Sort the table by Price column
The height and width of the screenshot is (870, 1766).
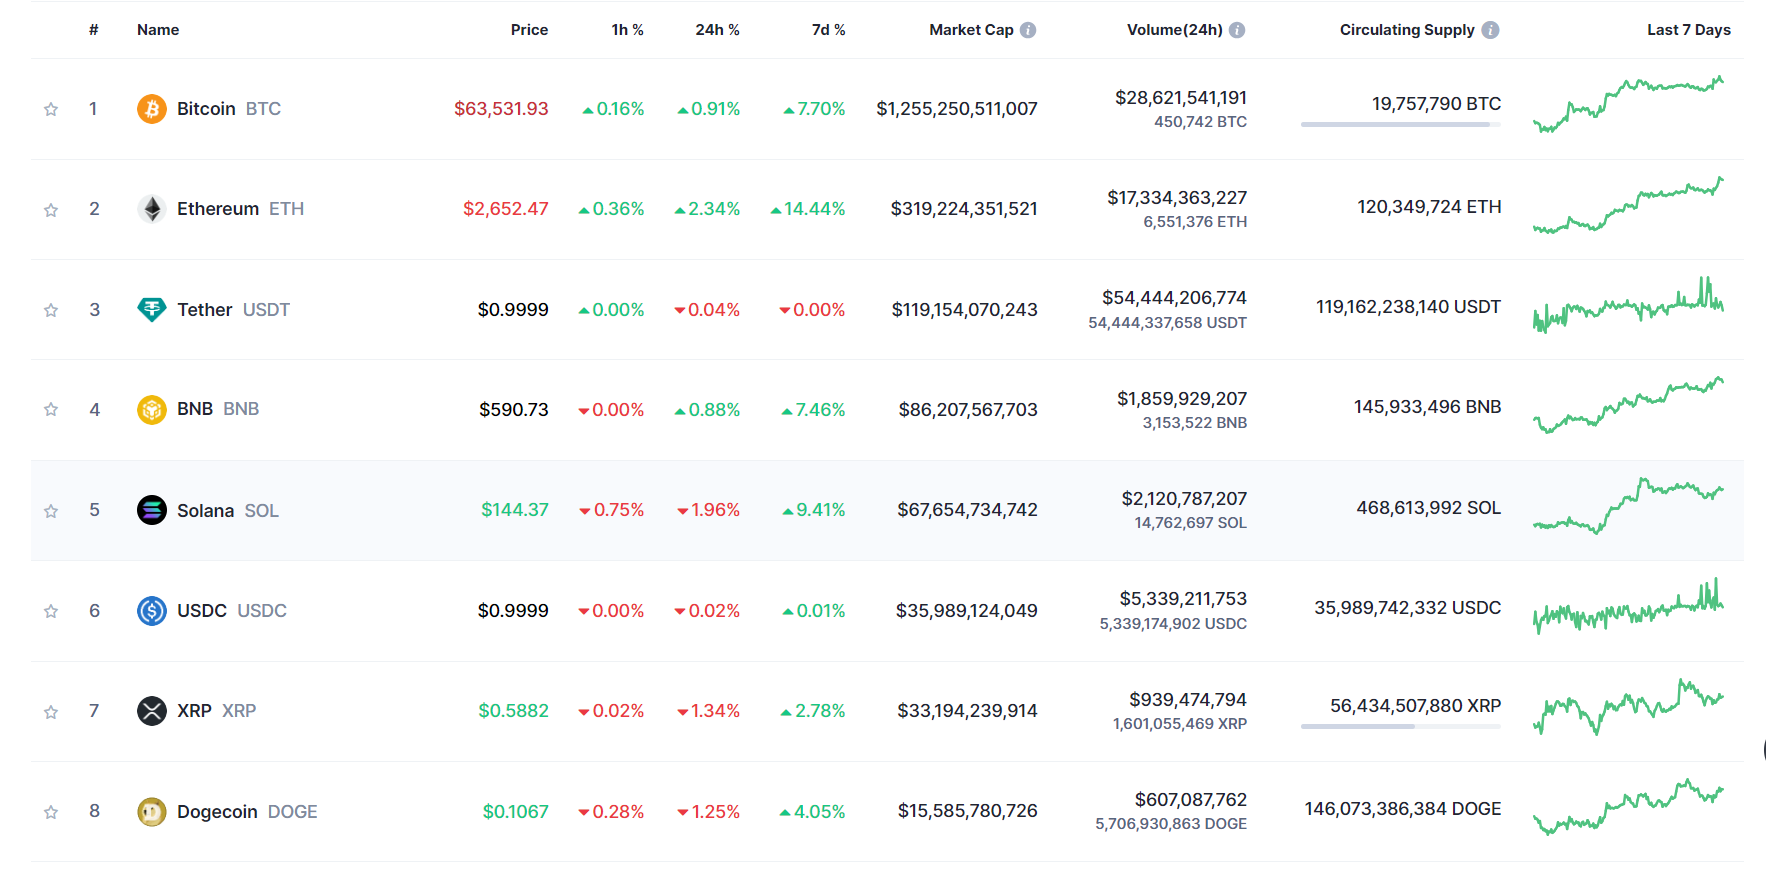click(x=529, y=30)
